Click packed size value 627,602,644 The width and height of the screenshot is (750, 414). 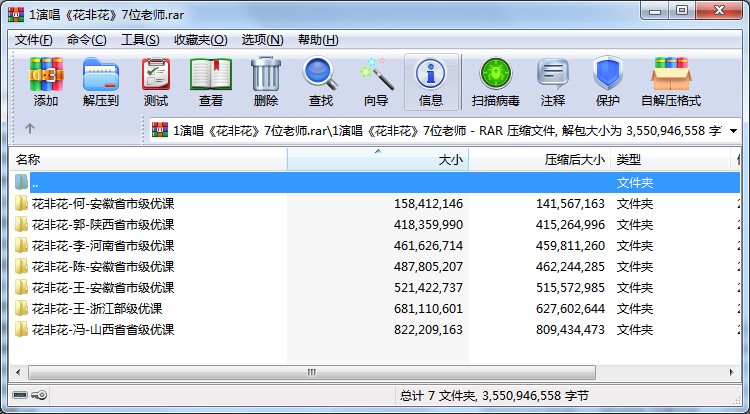tap(570, 309)
